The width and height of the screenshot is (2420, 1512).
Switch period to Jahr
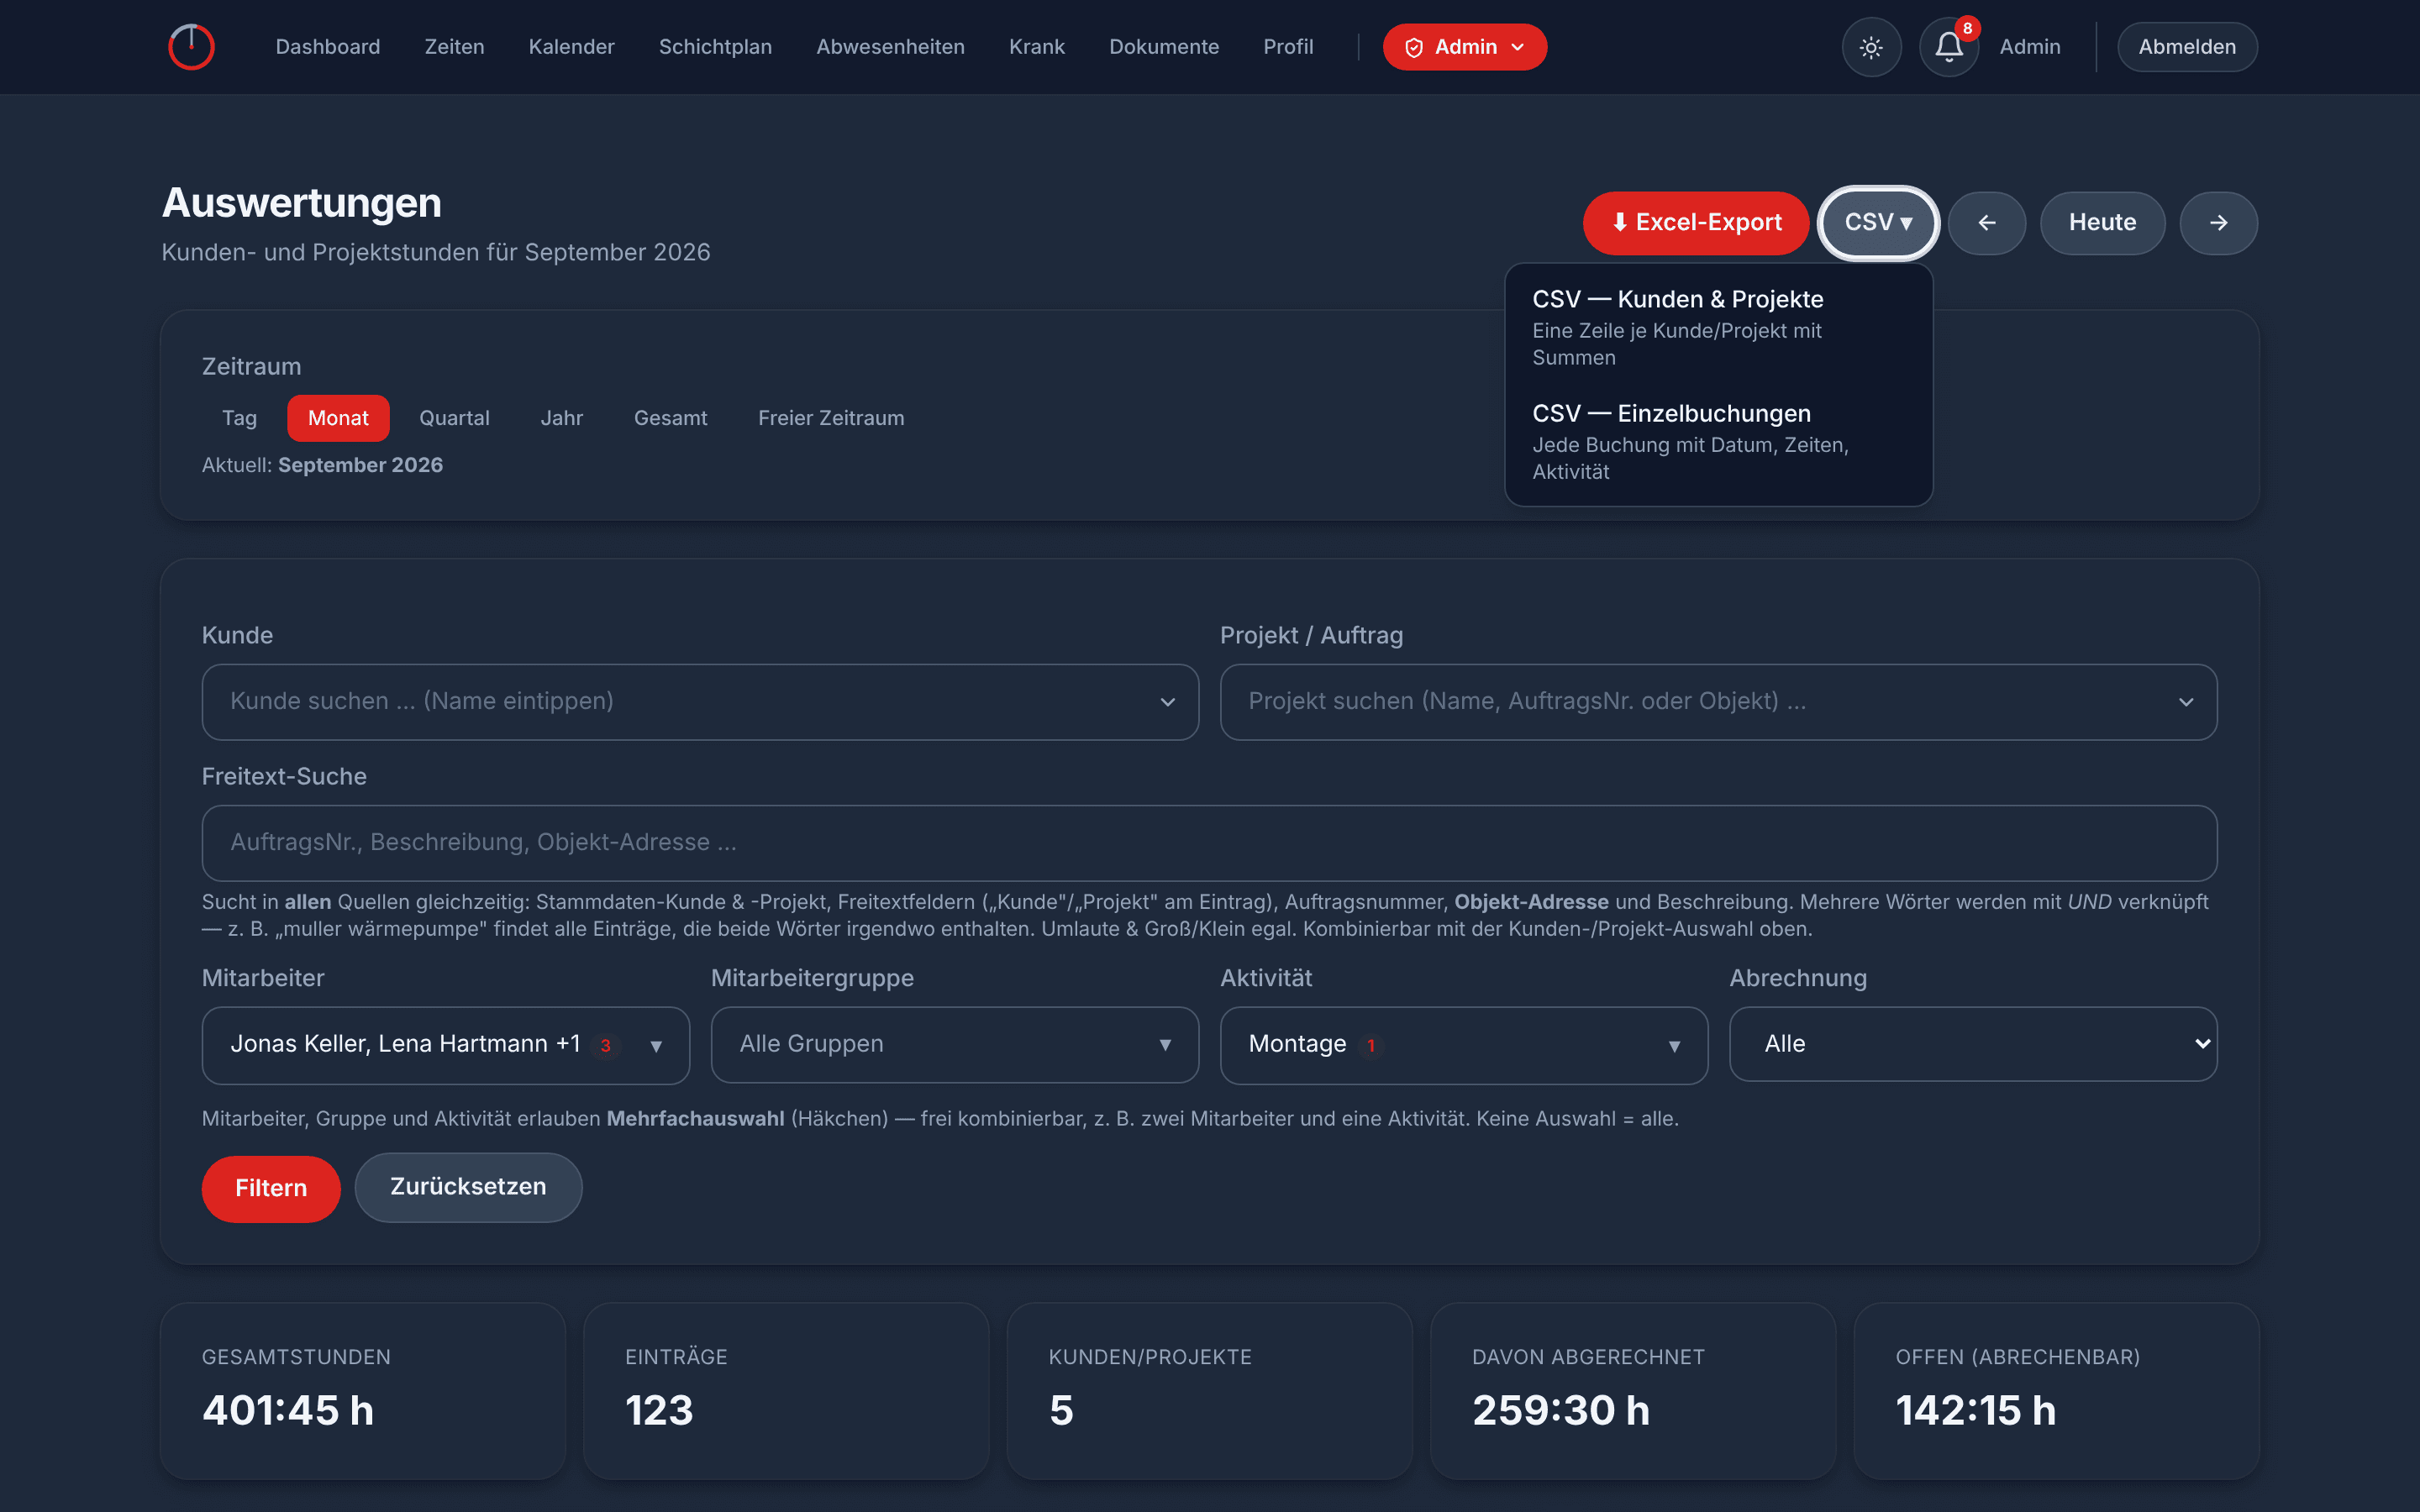[x=561, y=418]
